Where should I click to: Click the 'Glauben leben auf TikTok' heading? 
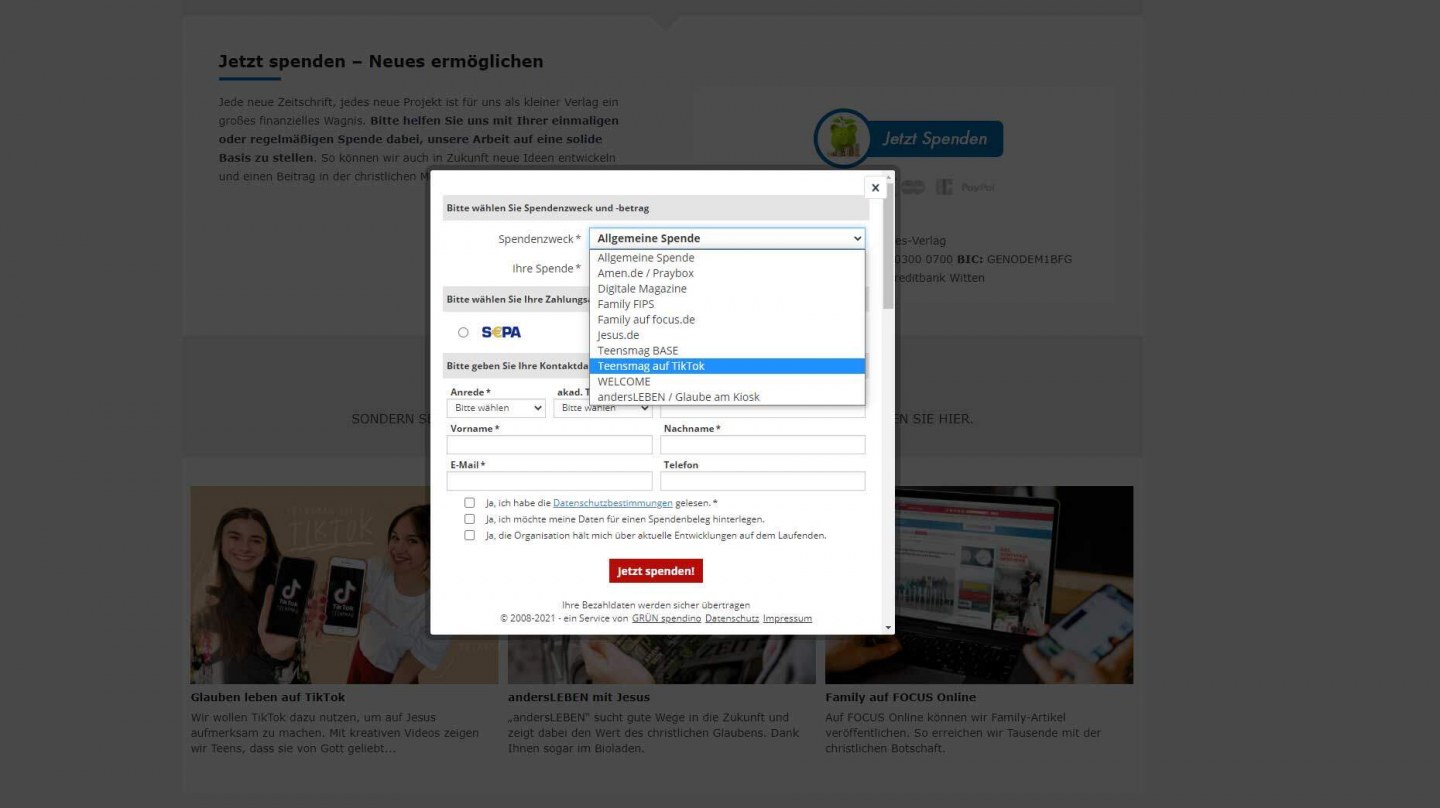click(x=268, y=697)
